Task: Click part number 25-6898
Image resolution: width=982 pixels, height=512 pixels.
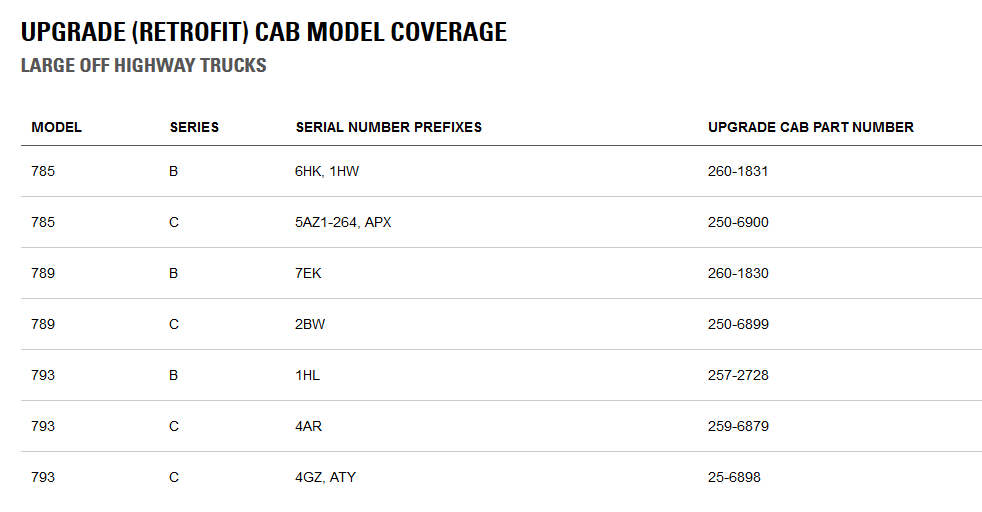Action: pos(734,477)
